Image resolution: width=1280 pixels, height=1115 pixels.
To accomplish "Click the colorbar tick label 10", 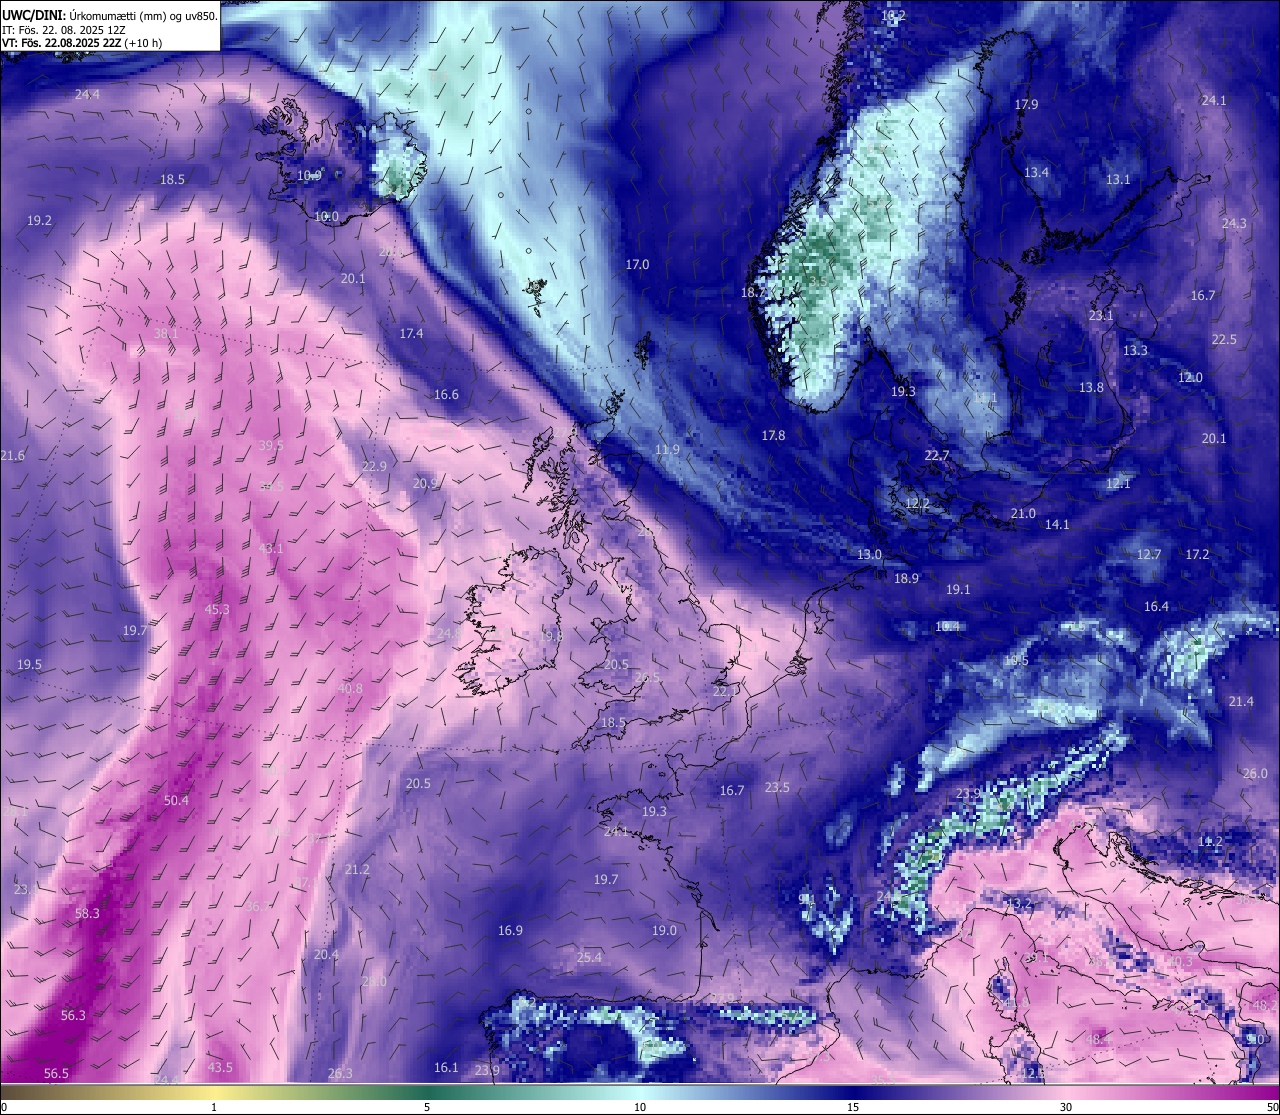I will (640, 1107).
